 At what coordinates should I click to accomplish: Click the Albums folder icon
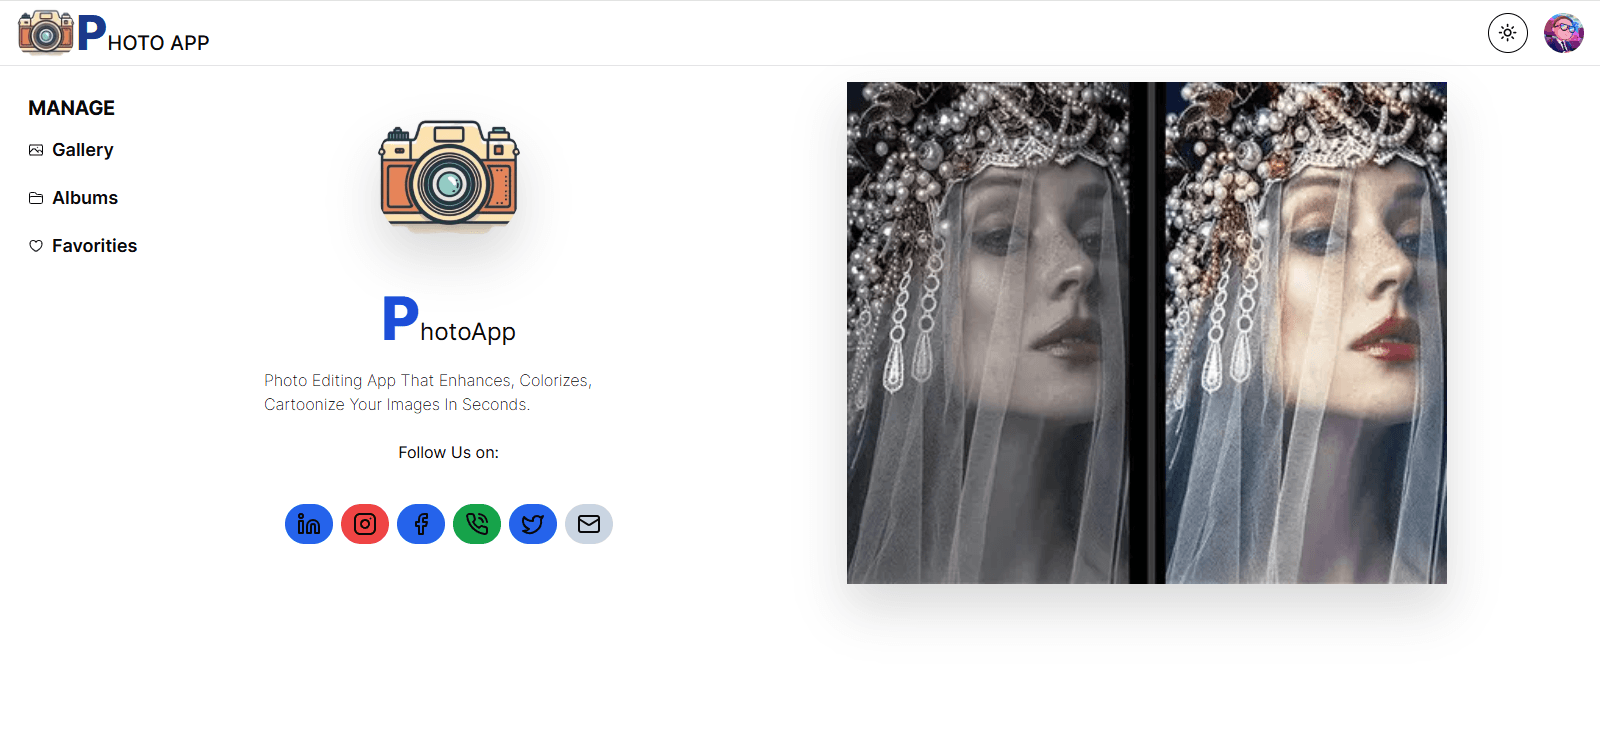pos(36,198)
